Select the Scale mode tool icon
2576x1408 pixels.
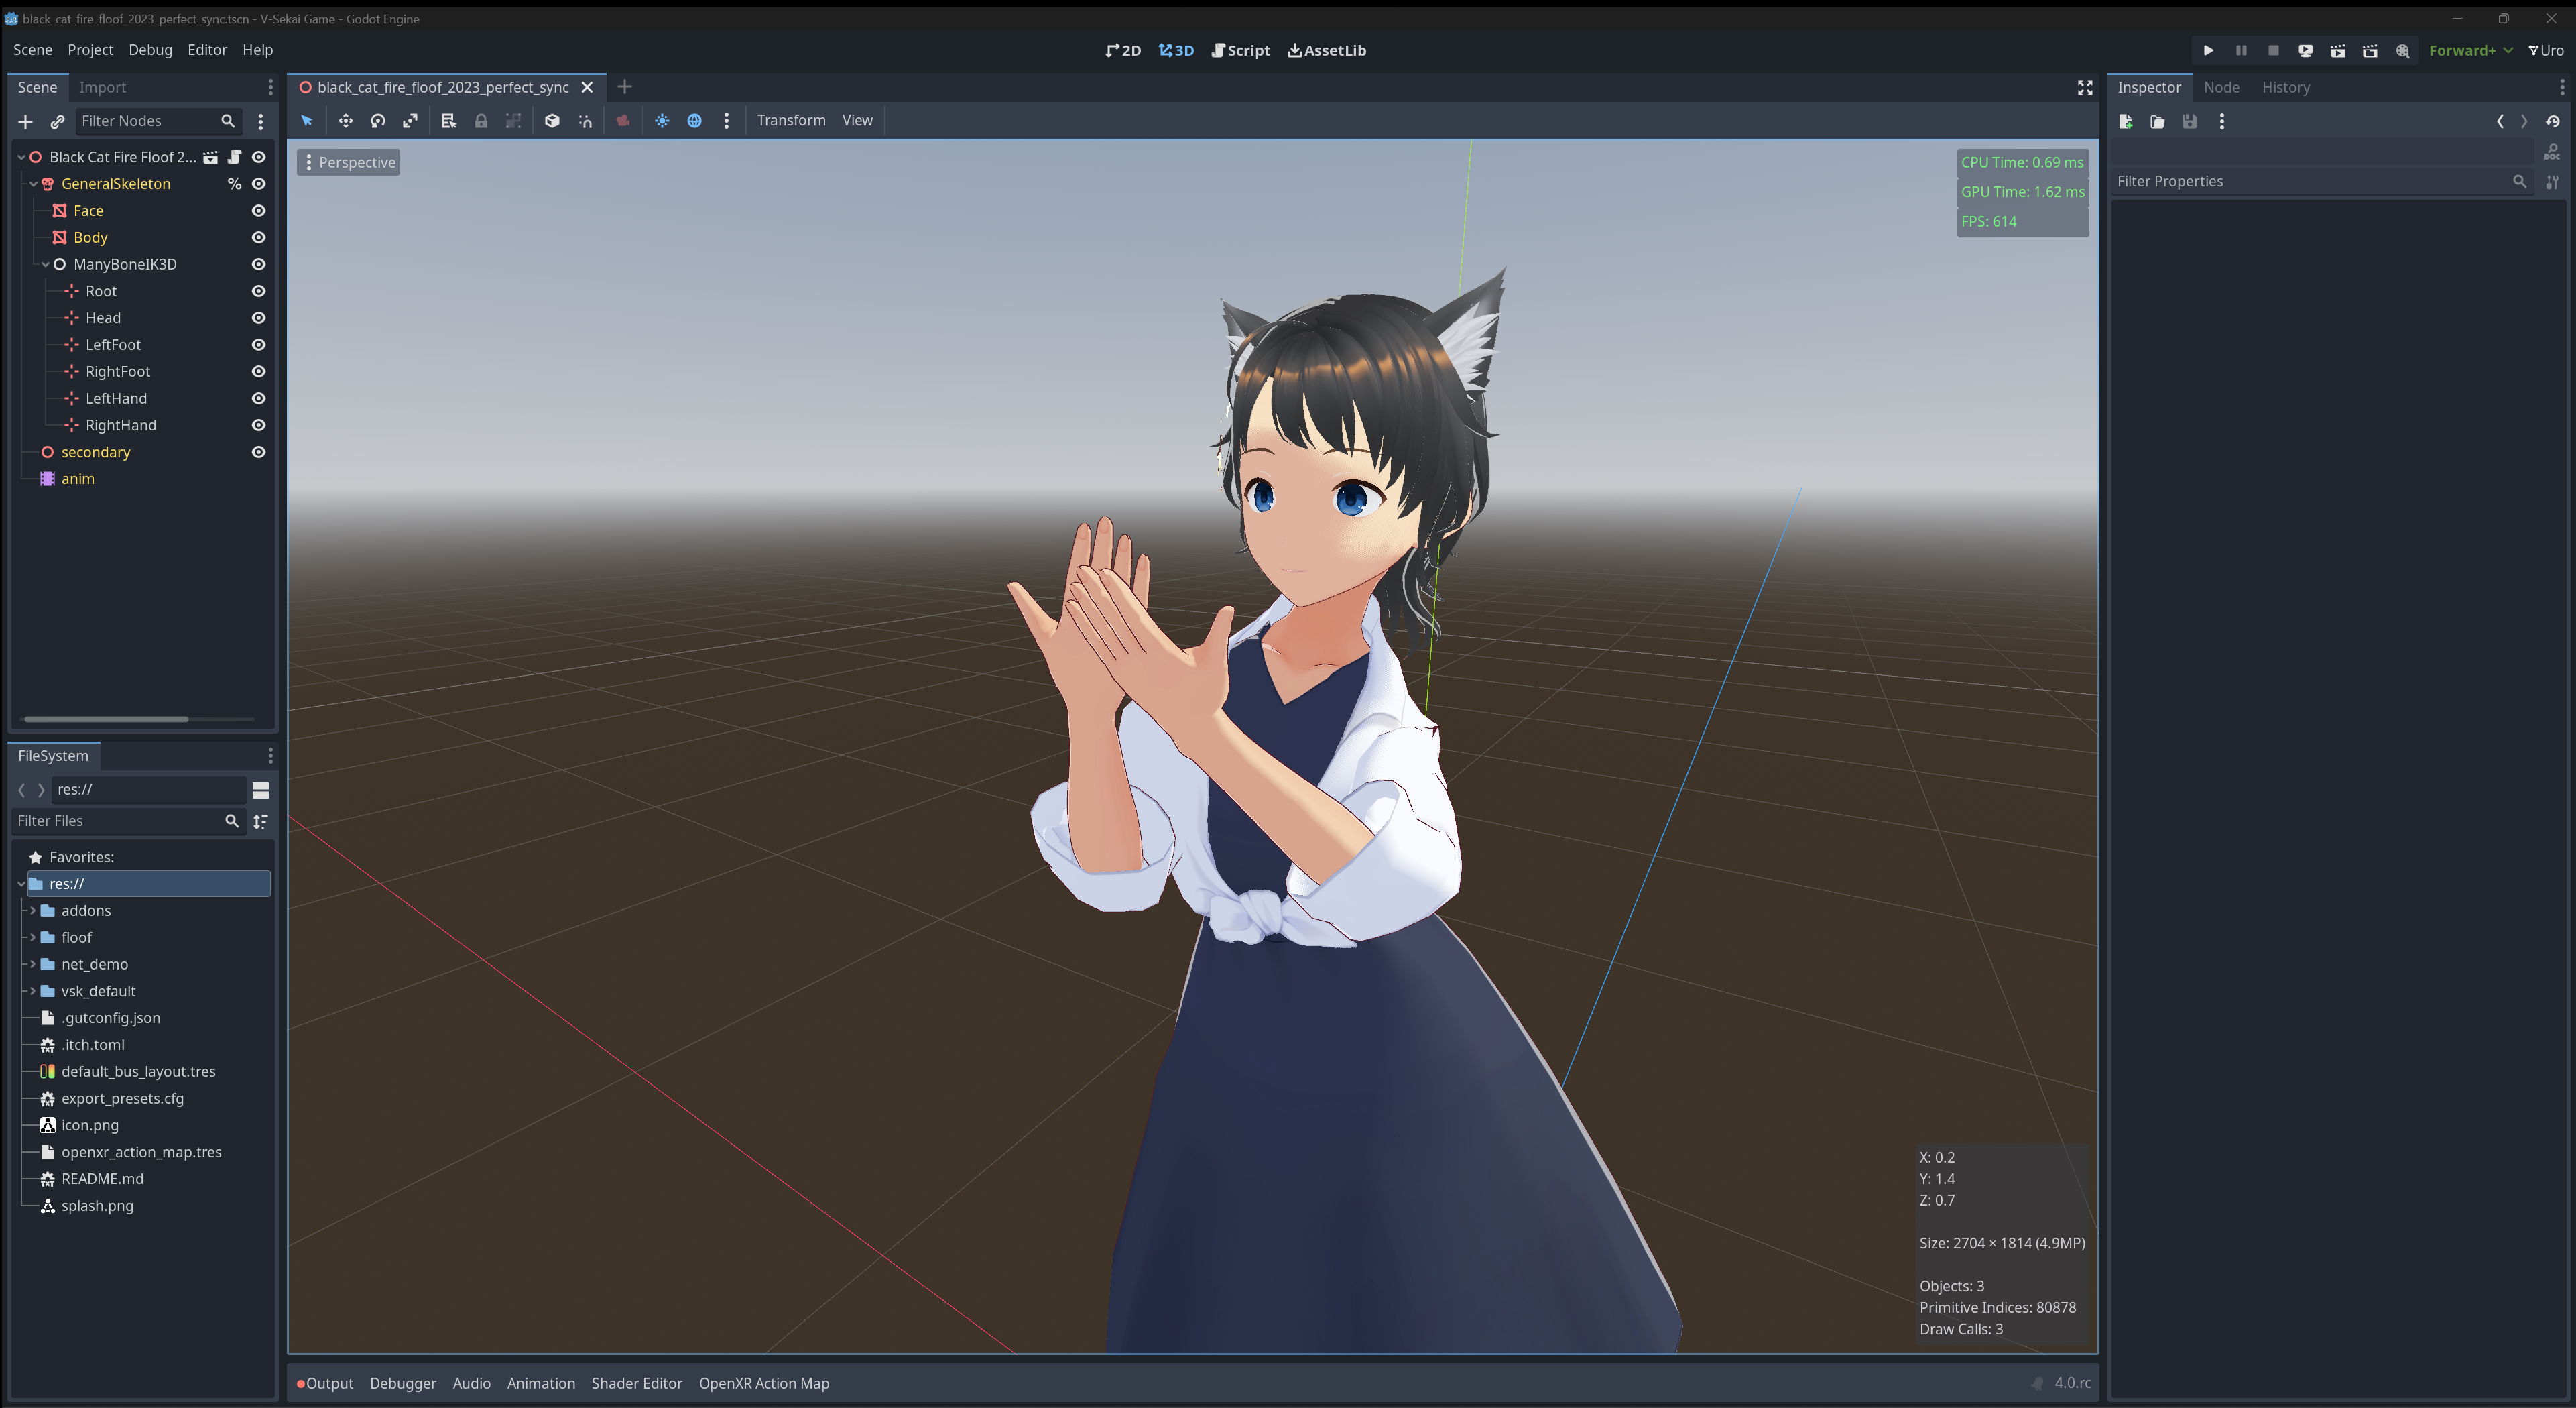tap(410, 121)
